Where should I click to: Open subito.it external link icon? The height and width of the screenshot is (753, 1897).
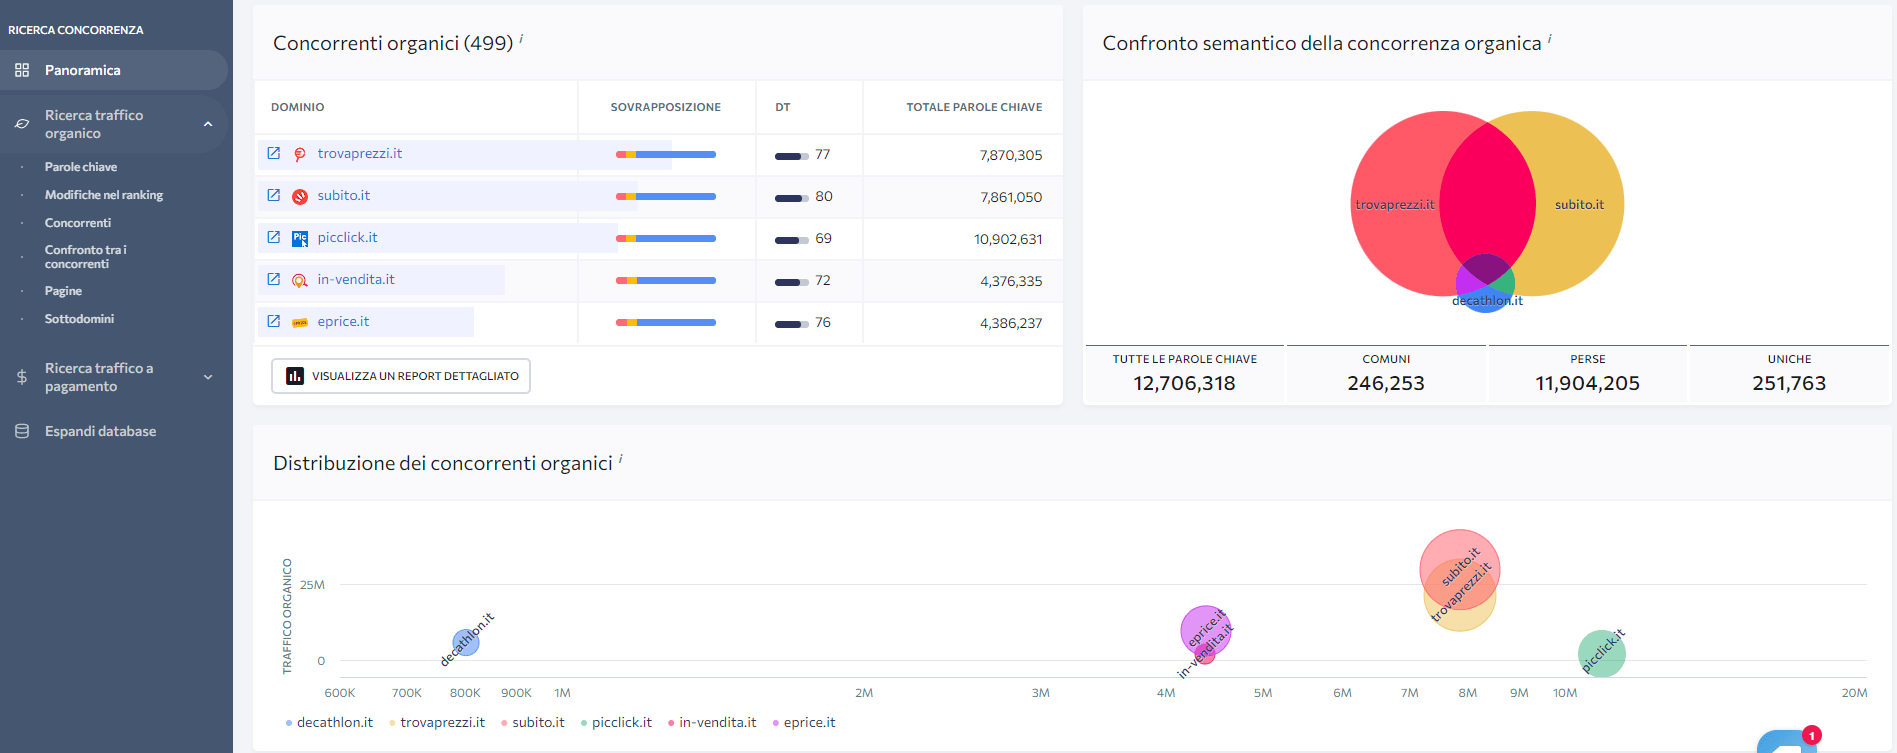click(273, 195)
